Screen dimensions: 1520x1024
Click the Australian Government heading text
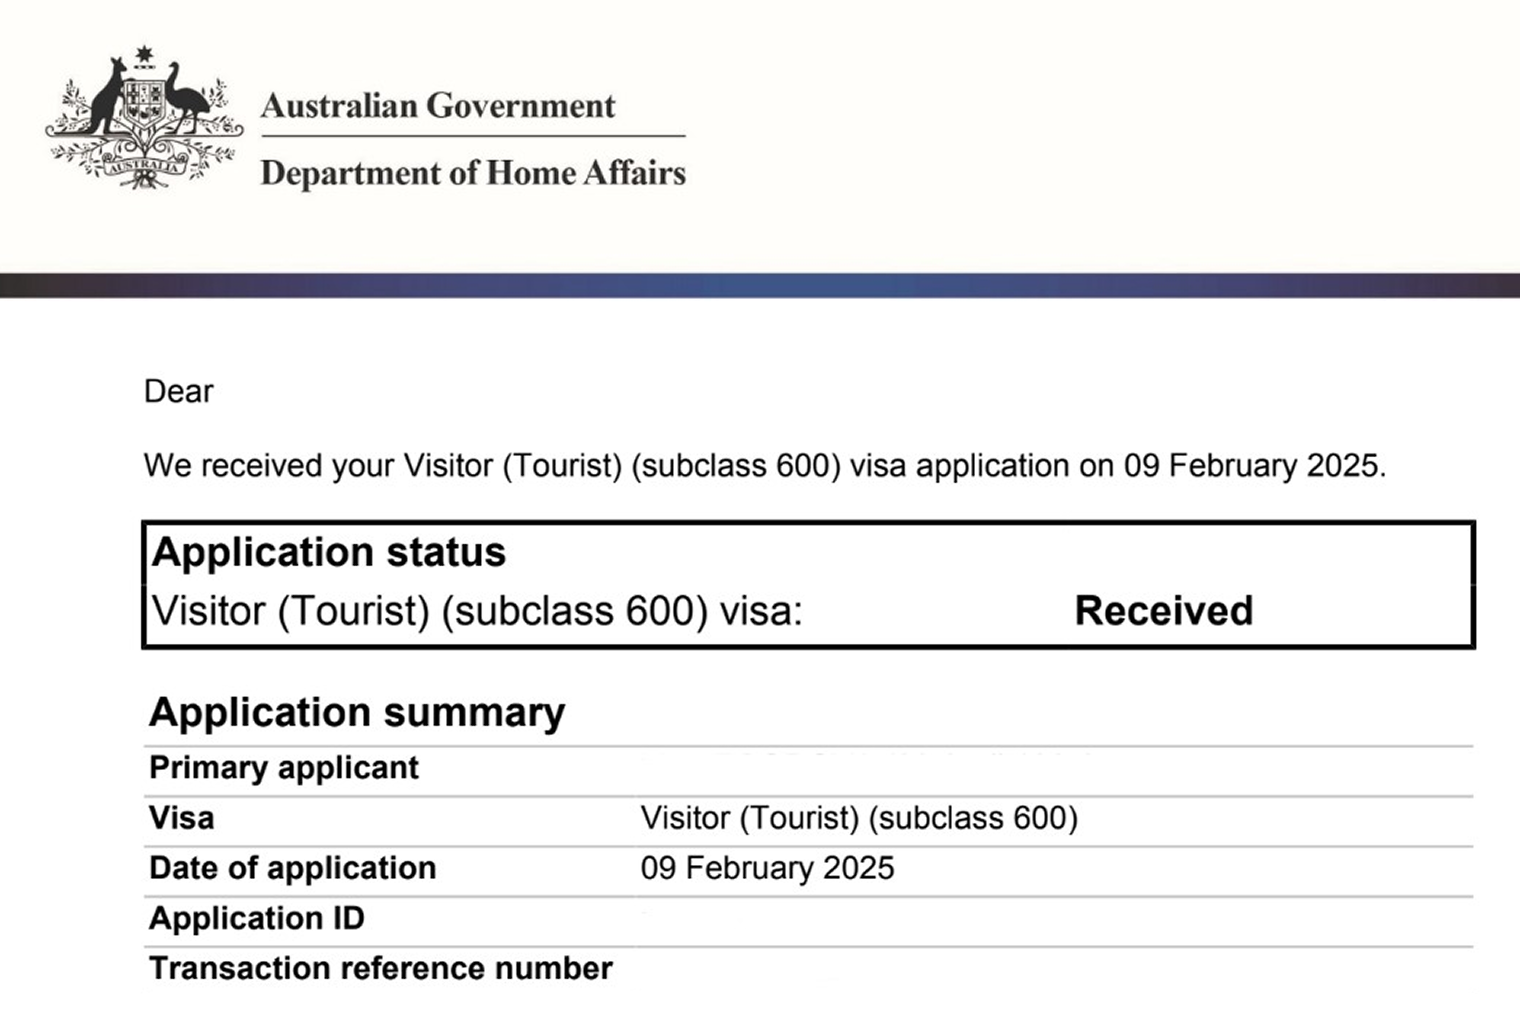coord(438,106)
